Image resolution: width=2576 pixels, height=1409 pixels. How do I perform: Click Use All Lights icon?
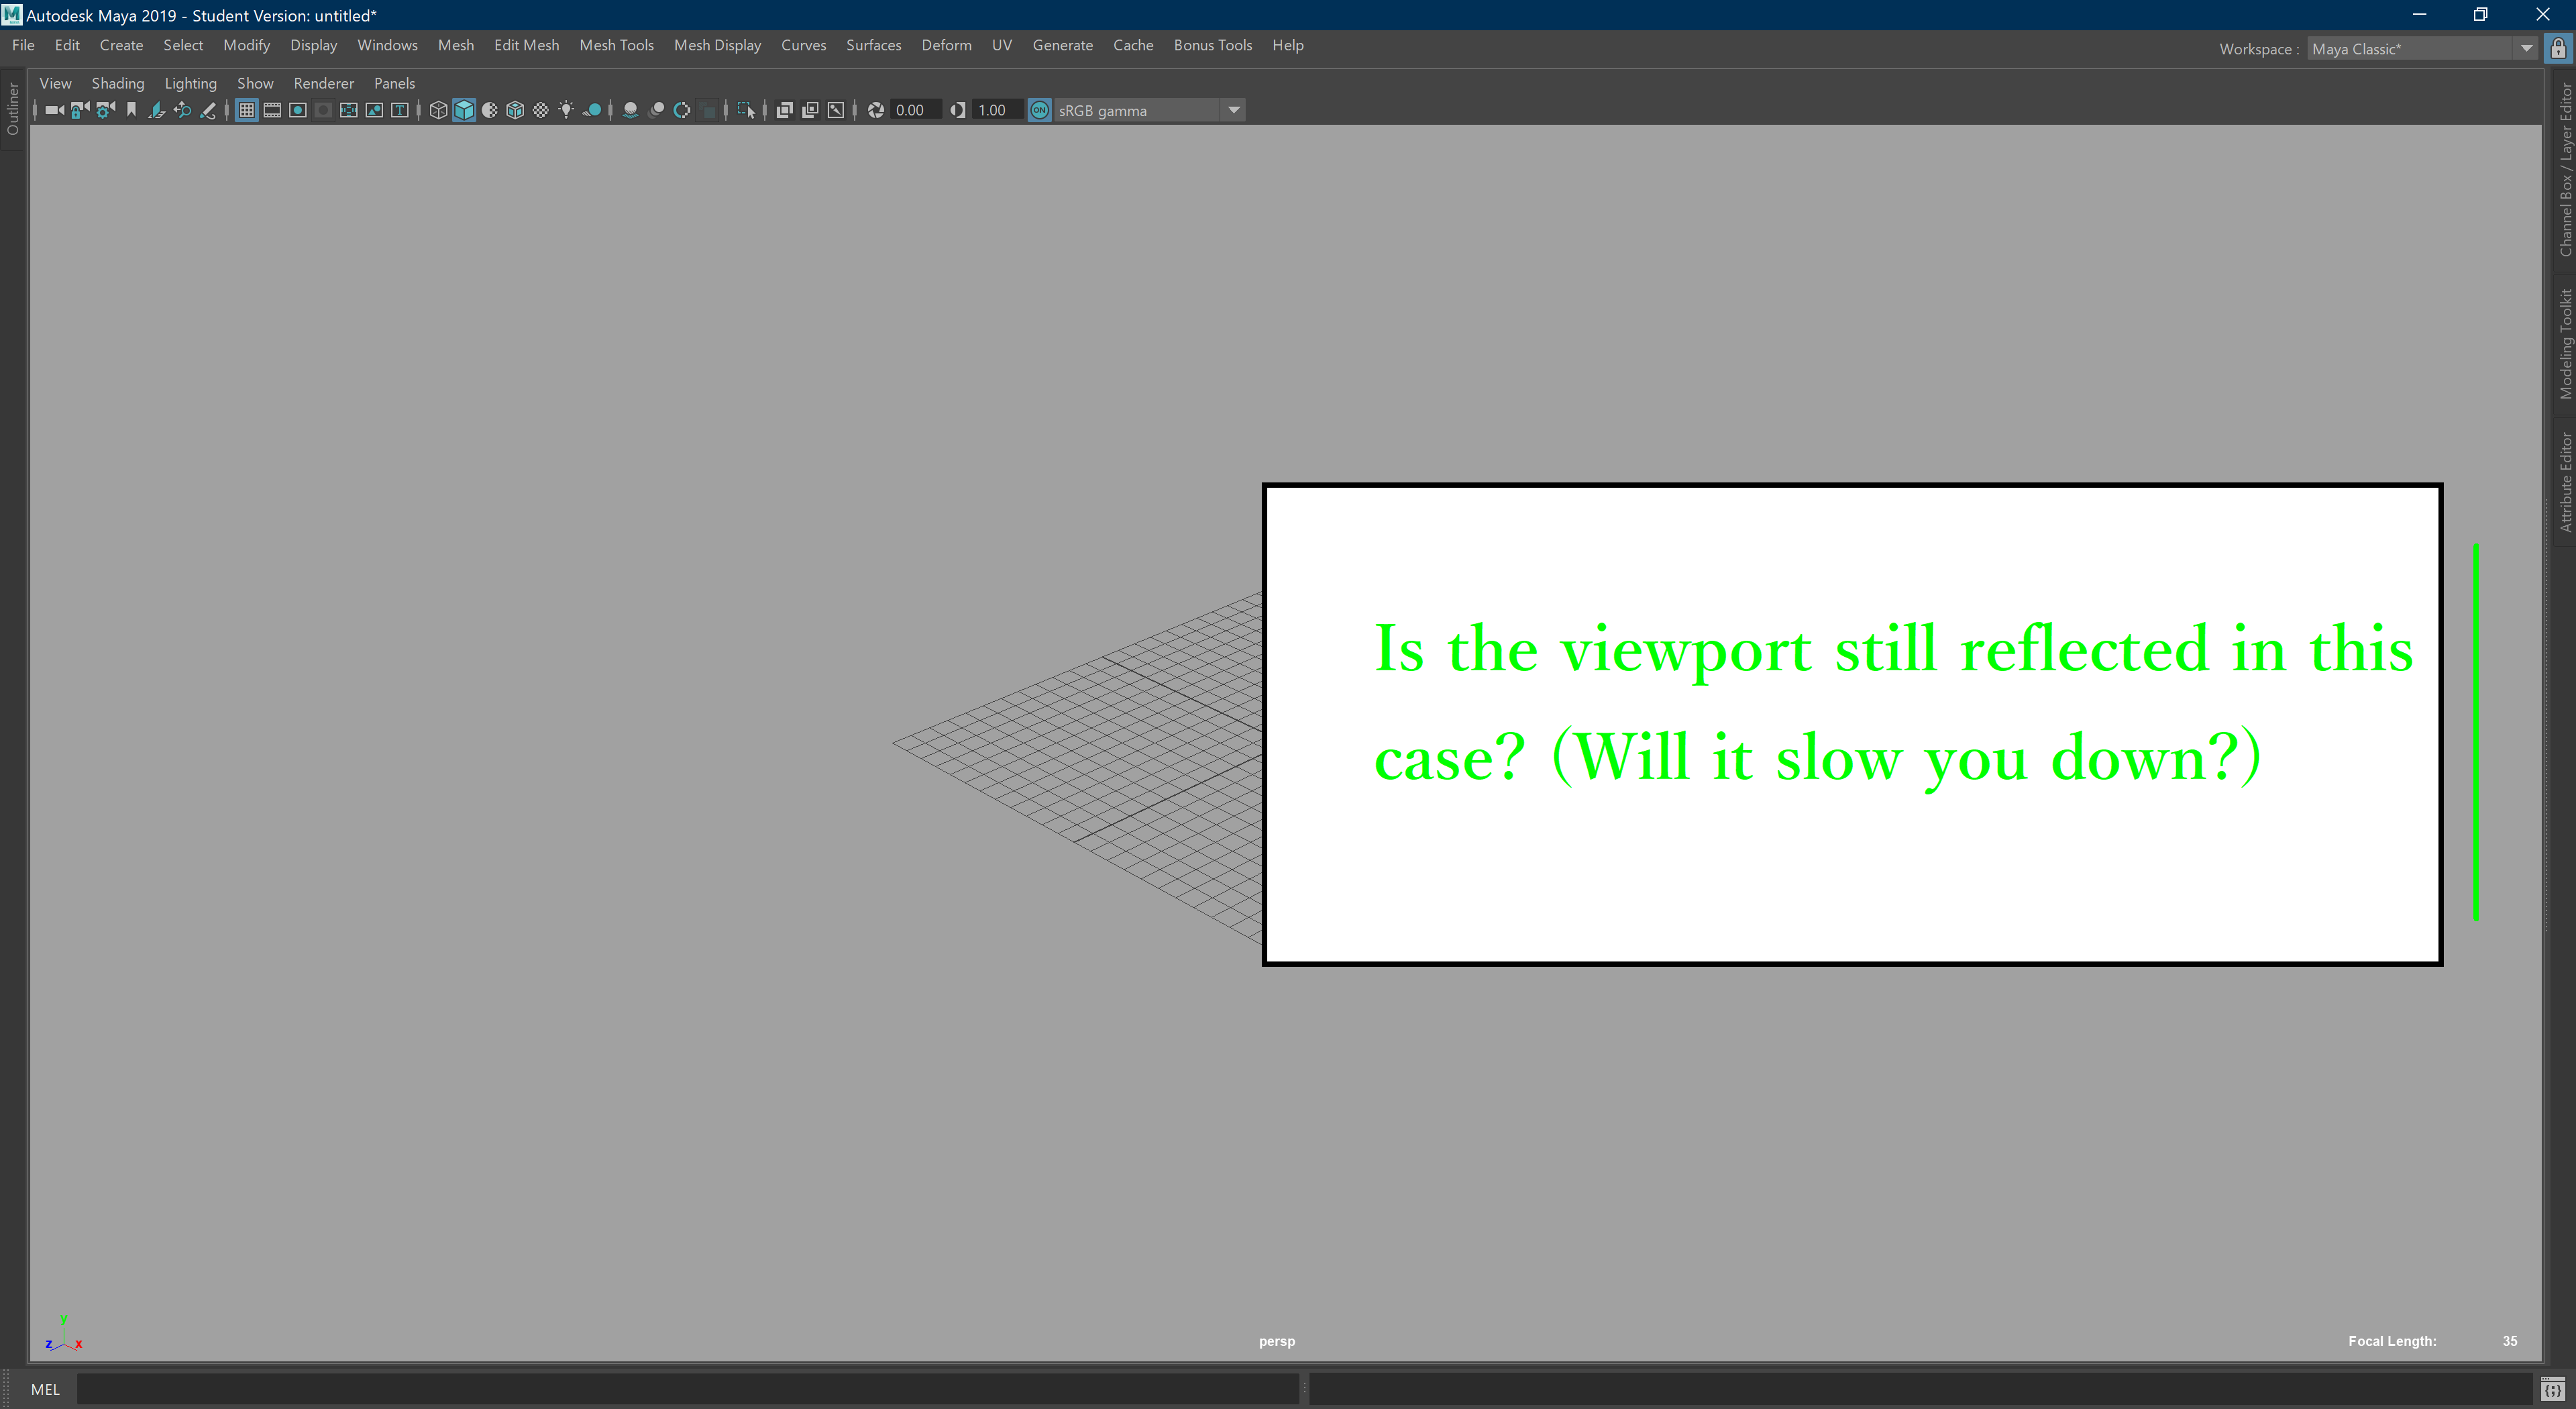click(566, 110)
